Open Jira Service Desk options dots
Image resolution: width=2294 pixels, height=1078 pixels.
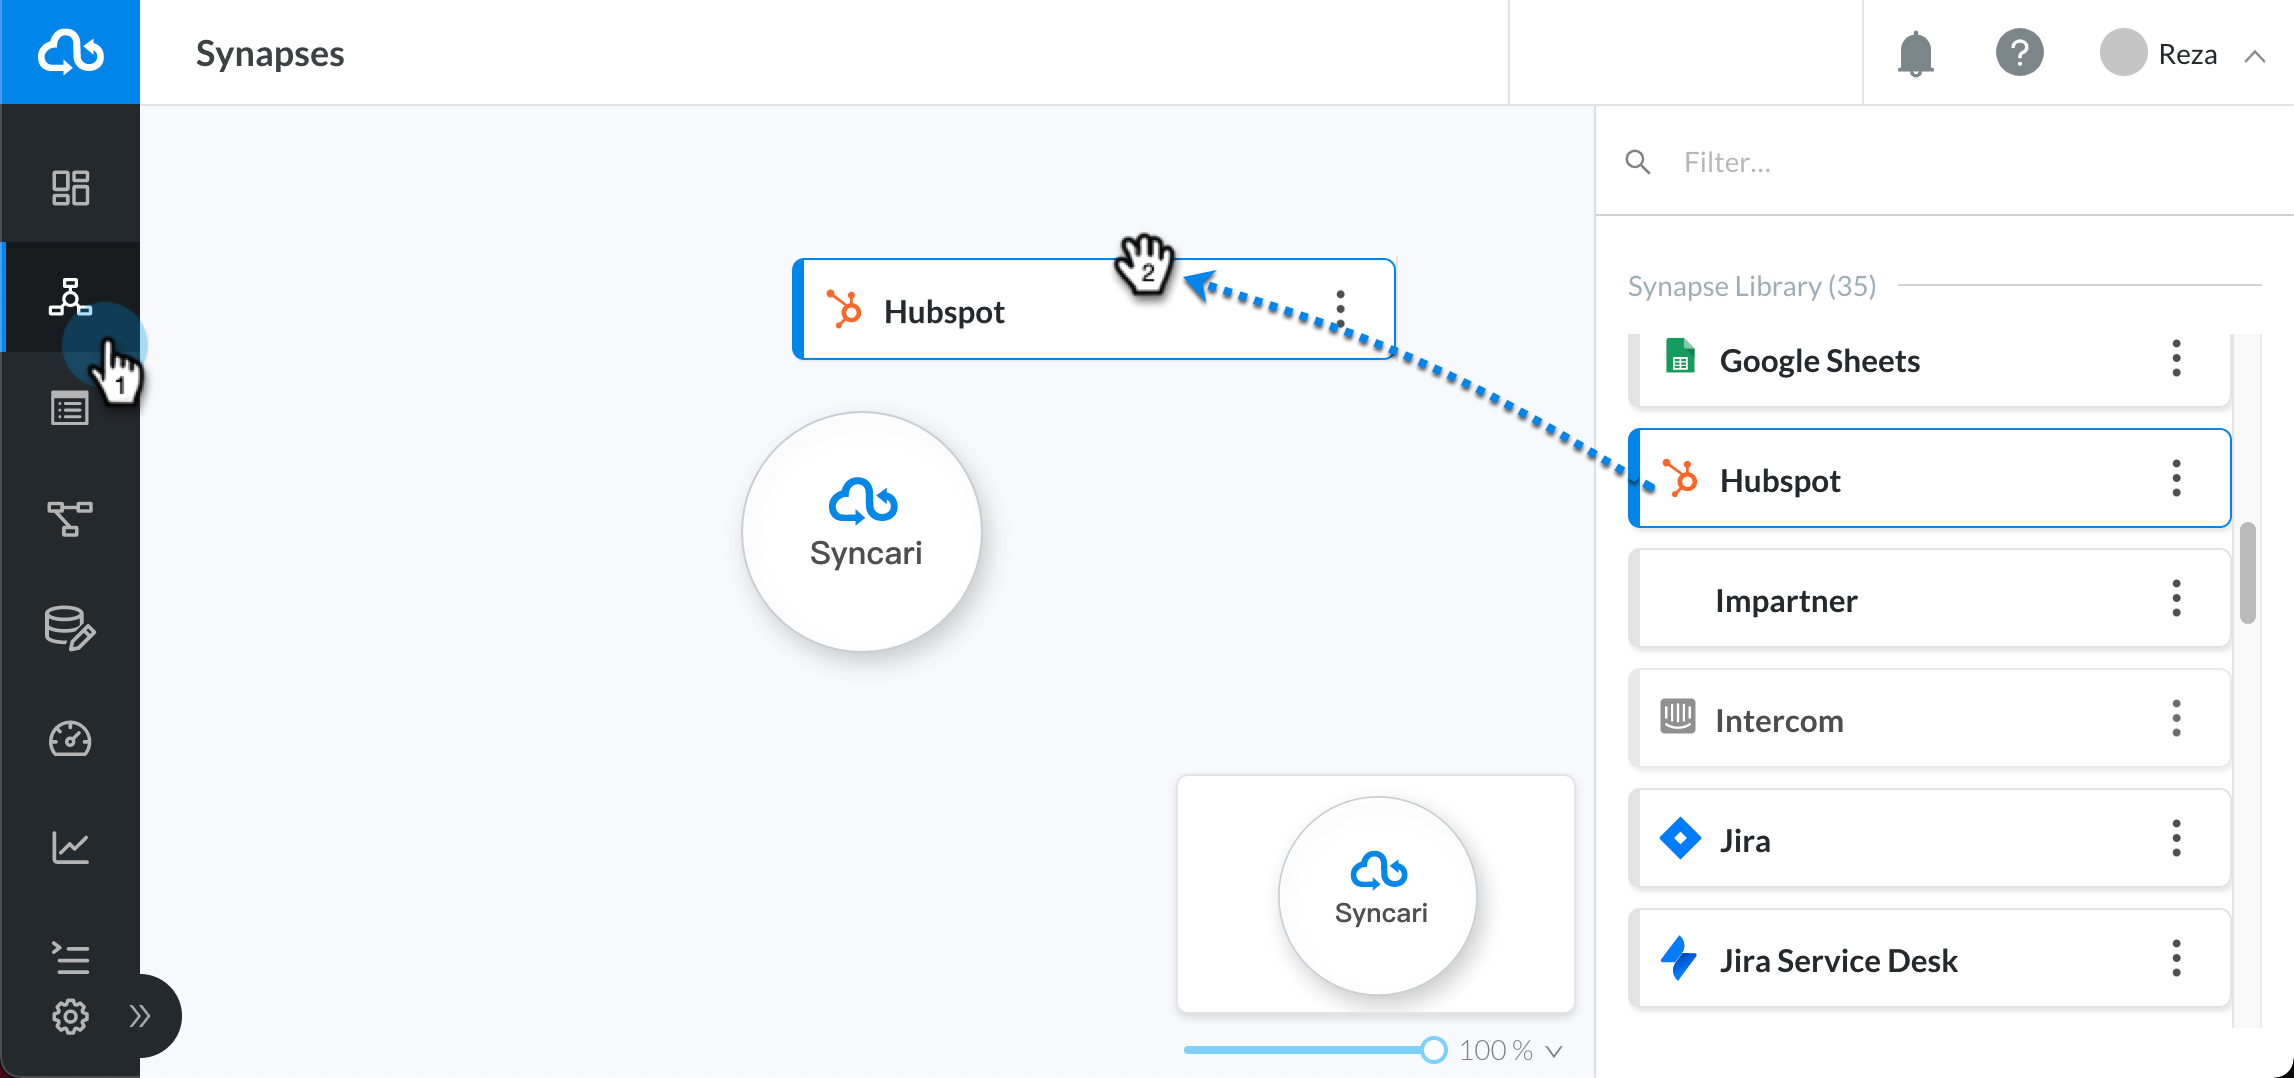click(x=2176, y=958)
